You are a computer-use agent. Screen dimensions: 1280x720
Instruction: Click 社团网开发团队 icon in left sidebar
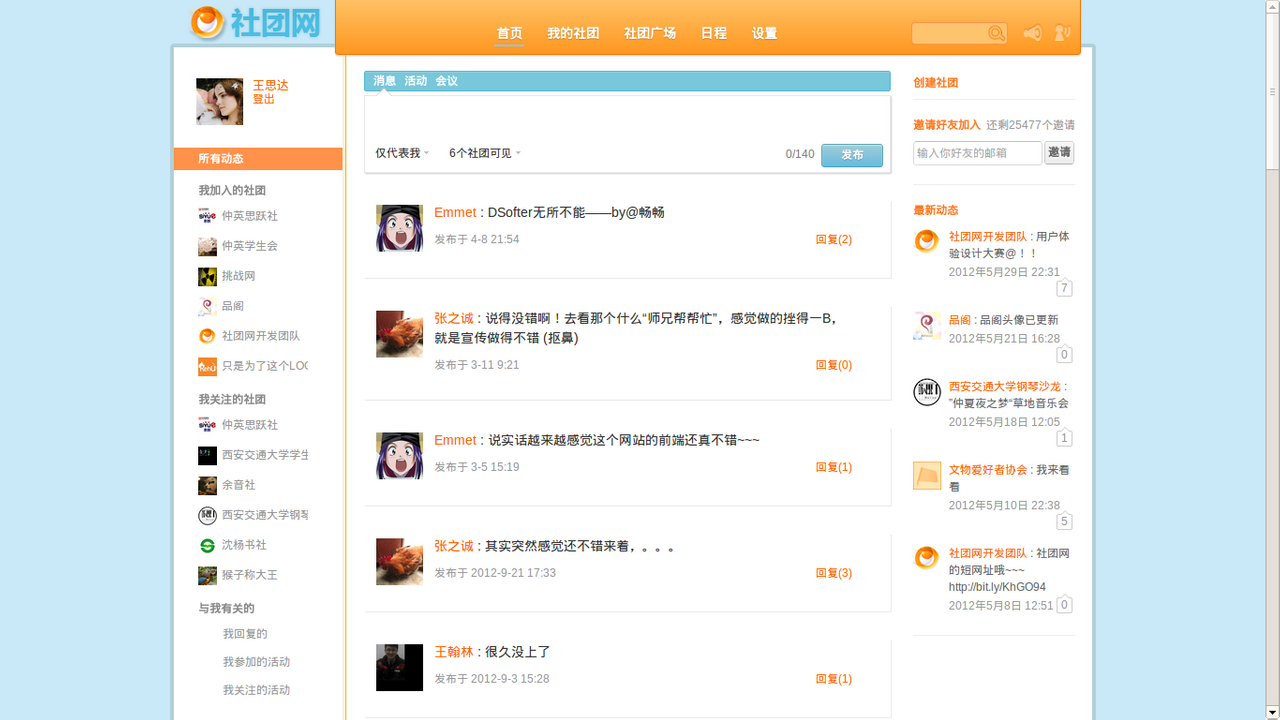point(207,336)
